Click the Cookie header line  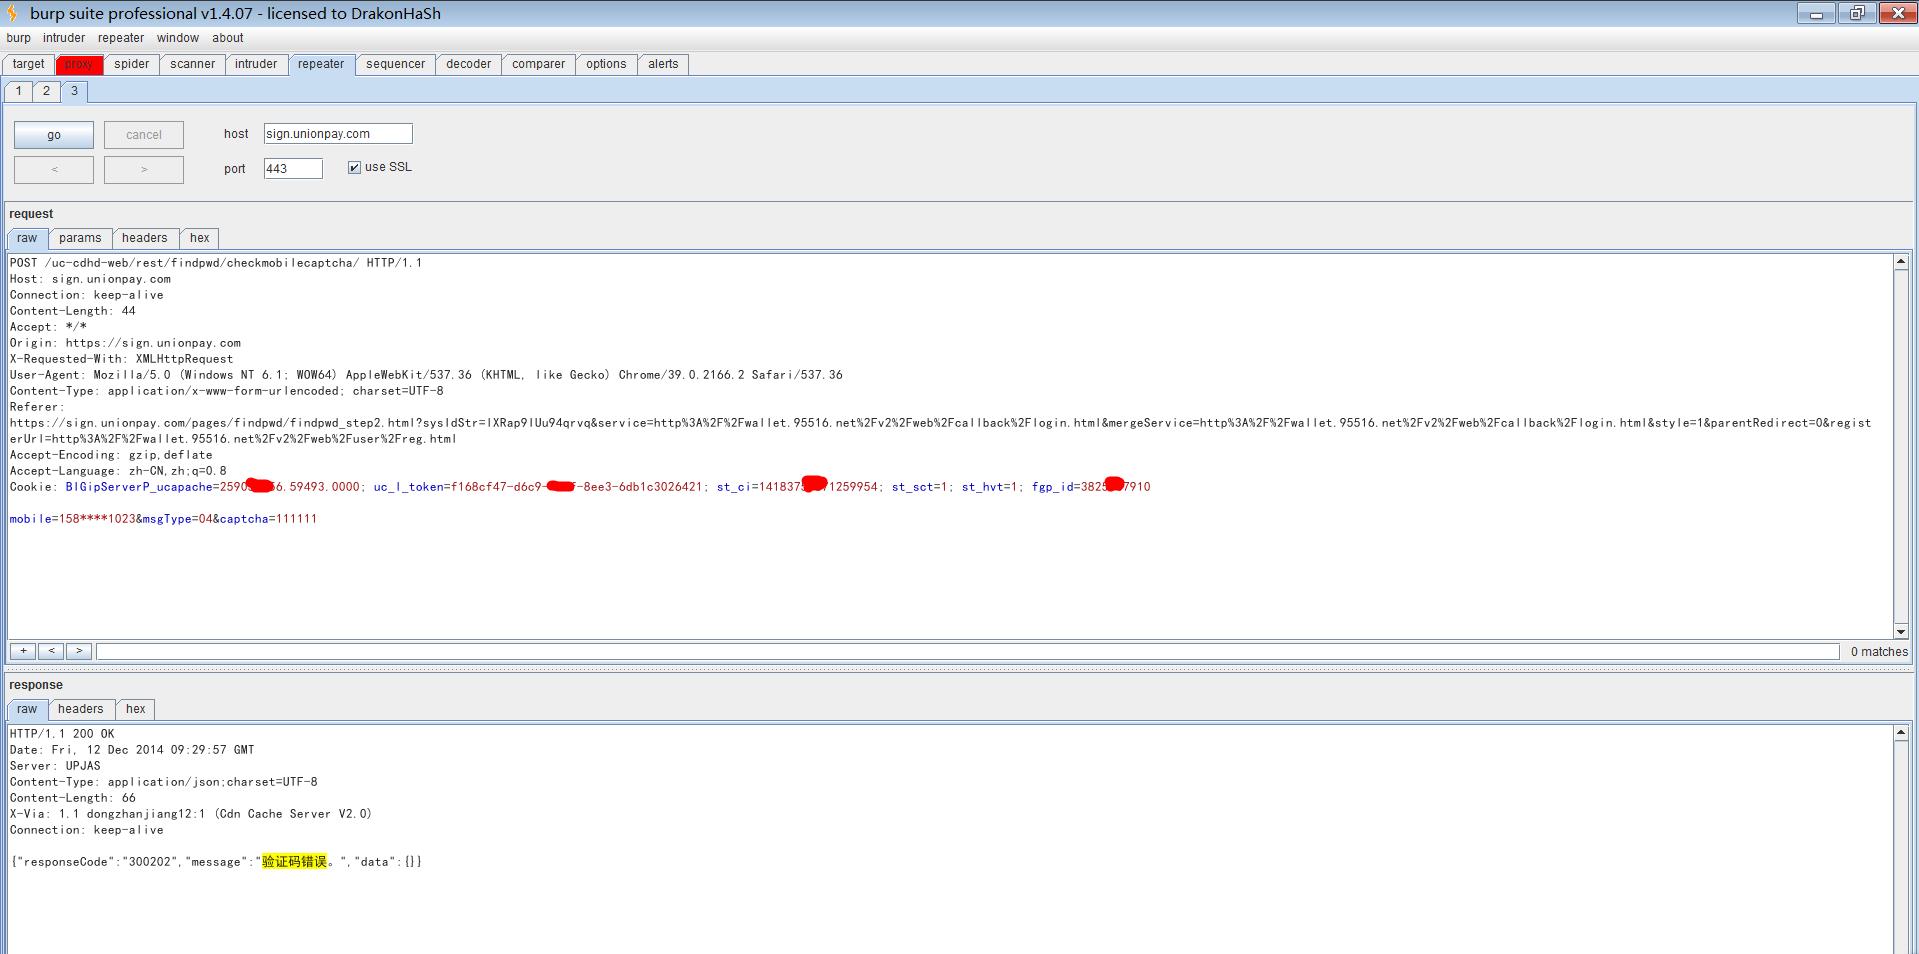pyautogui.click(x=580, y=487)
